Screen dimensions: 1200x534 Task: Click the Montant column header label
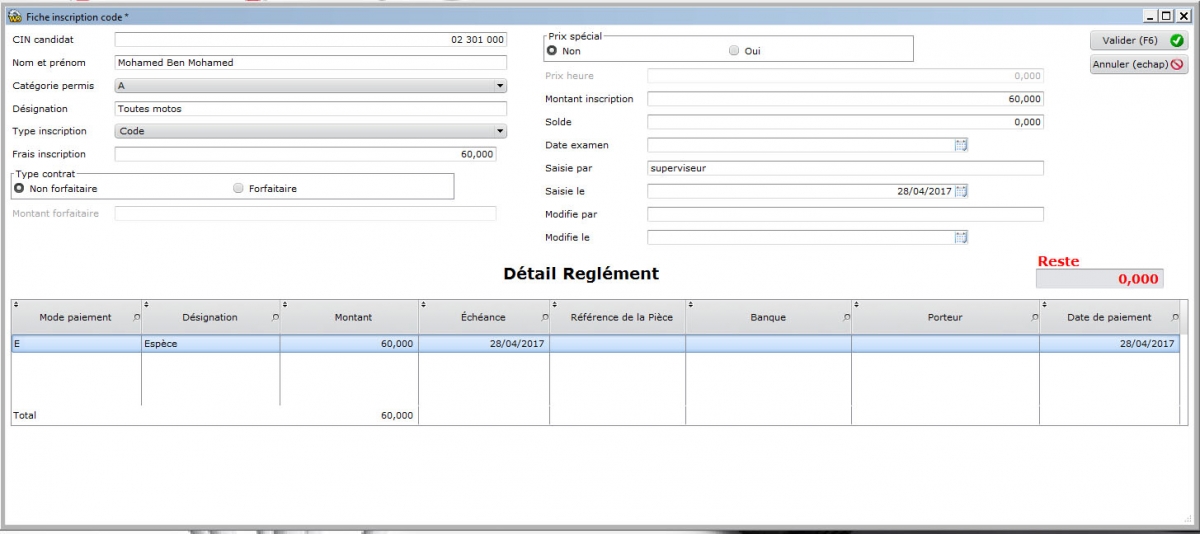[x=353, y=317]
